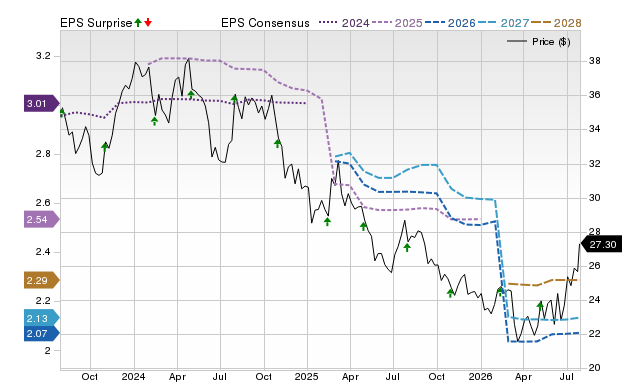Click the surprise arrow just after Apr 2025

click(x=364, y=226)
